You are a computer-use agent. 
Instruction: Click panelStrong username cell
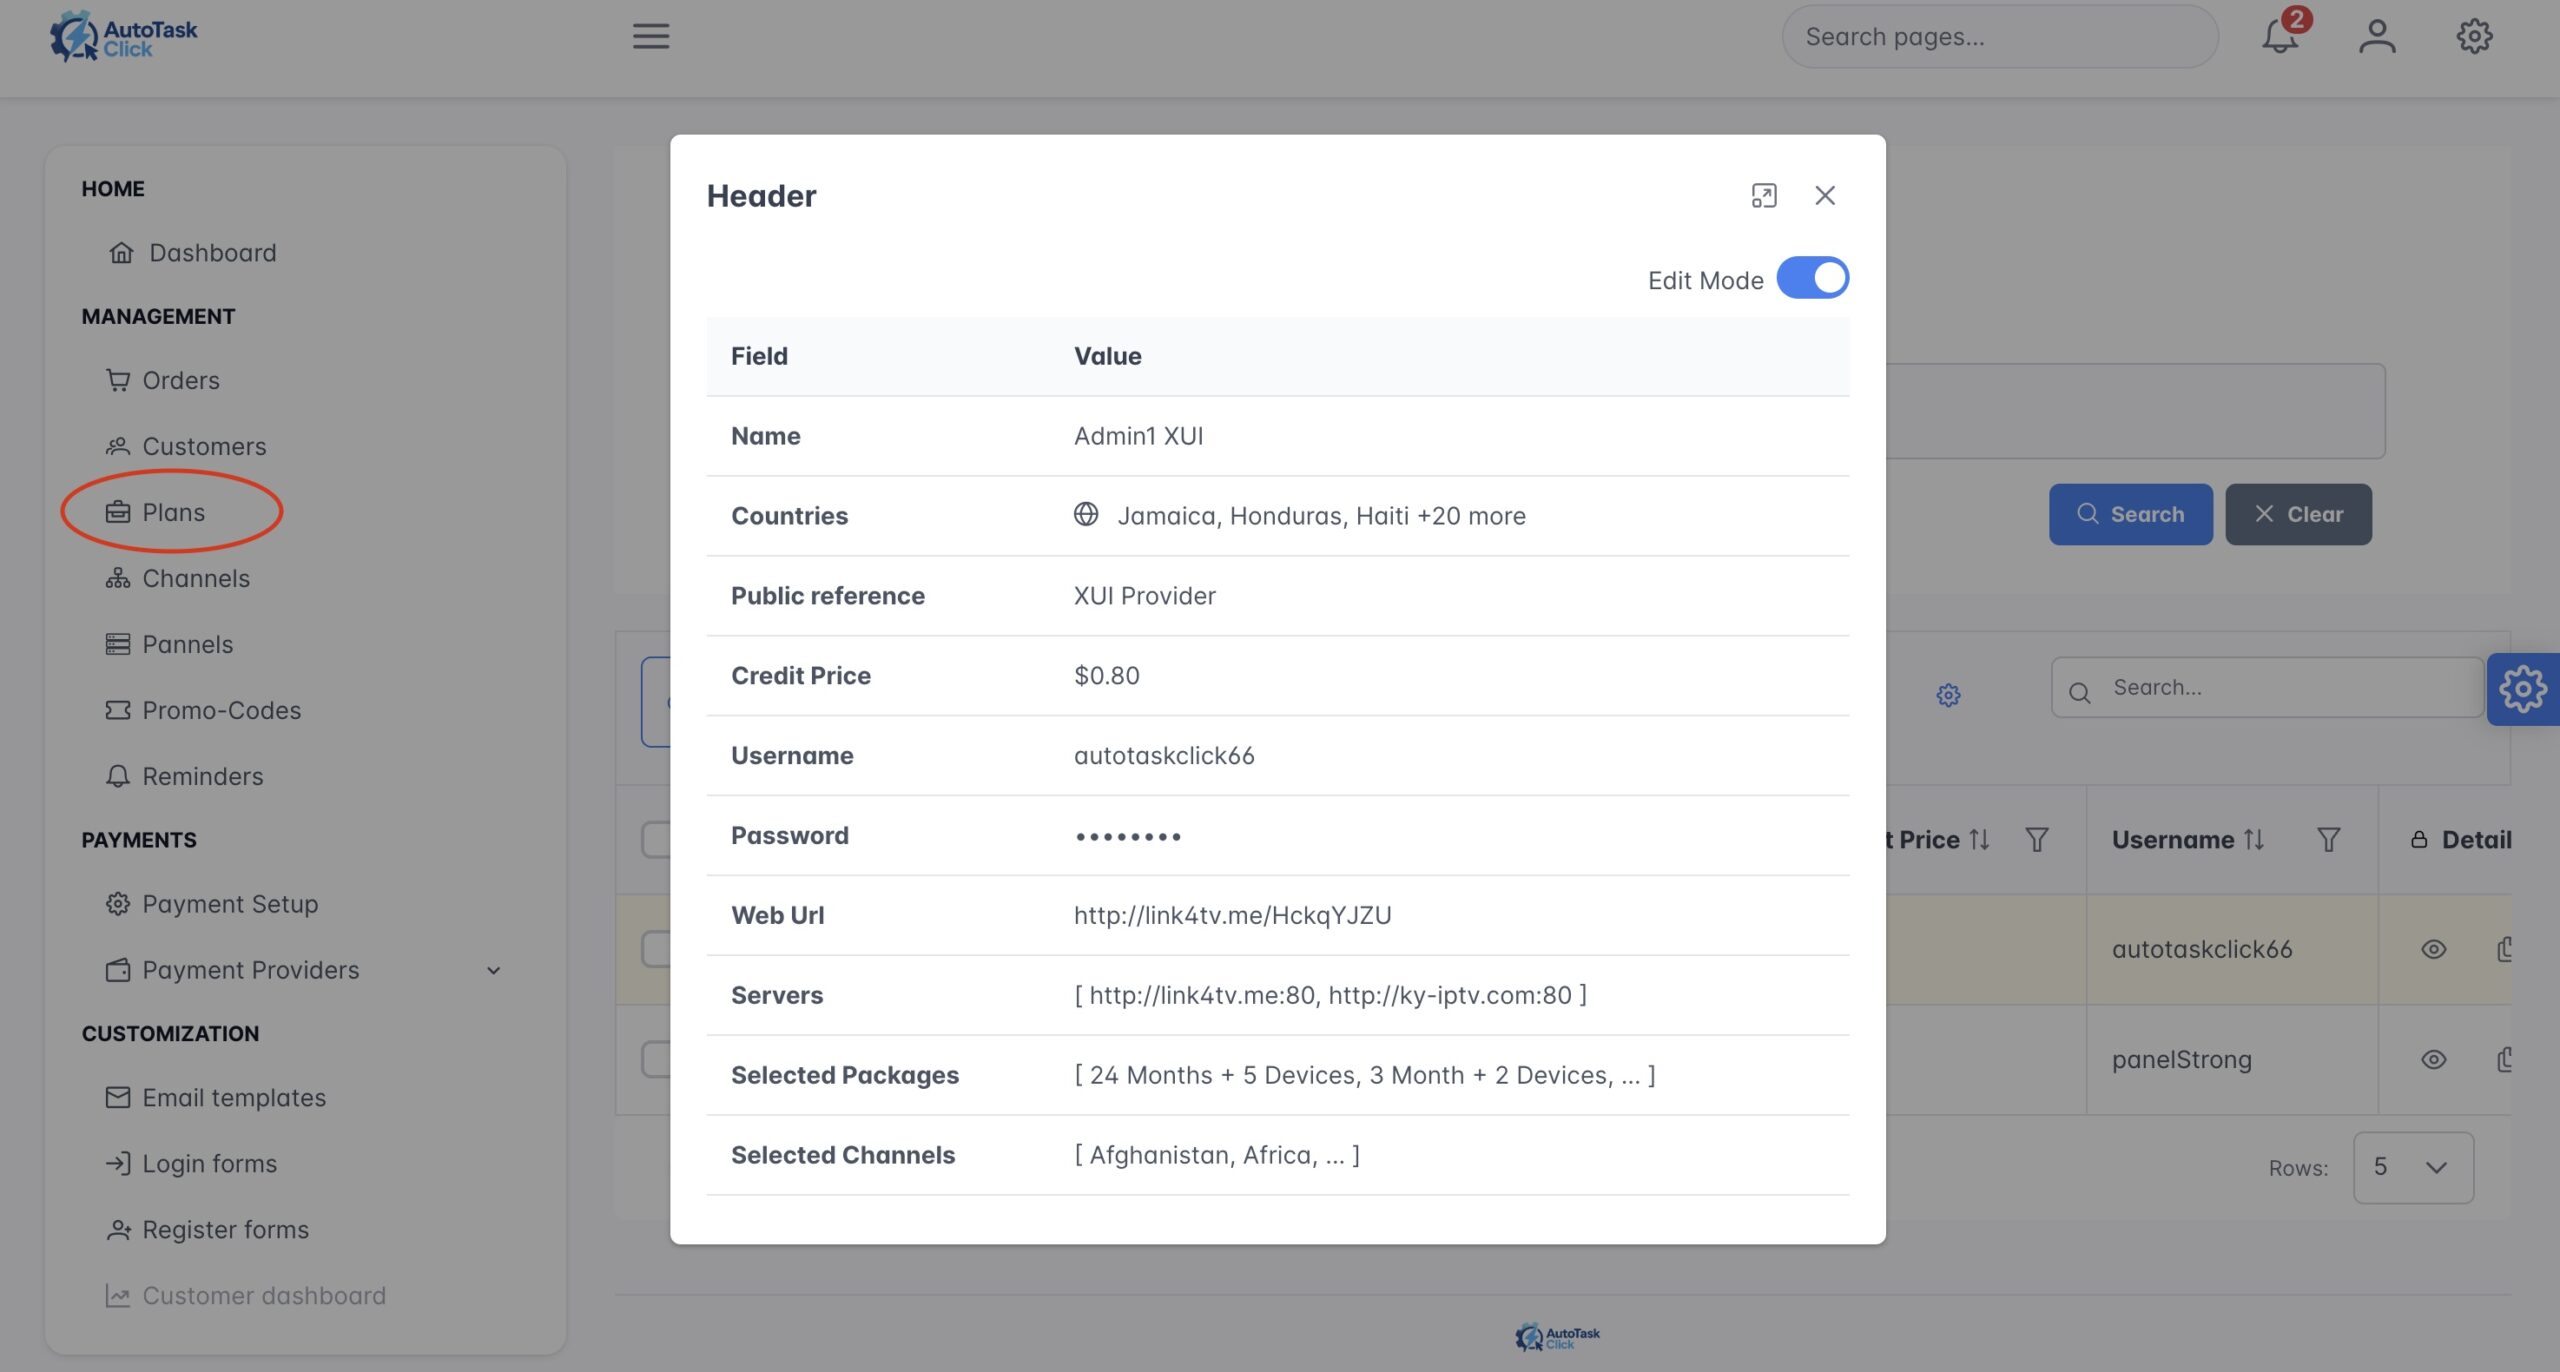pyautogui.click(x=2181, y=1061)
